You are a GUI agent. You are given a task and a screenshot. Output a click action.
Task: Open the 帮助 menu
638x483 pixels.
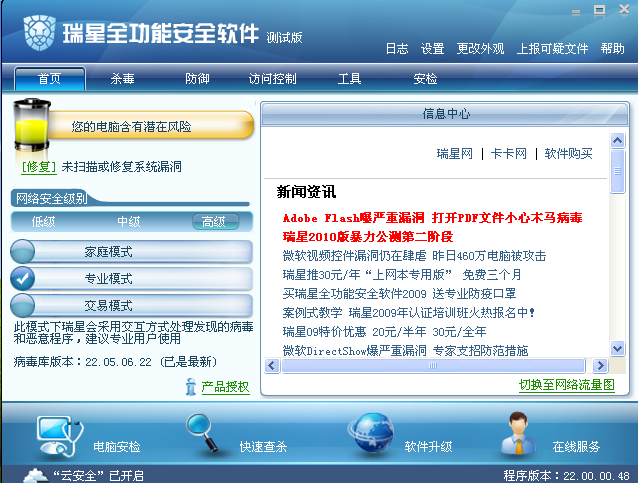point(612,49)
